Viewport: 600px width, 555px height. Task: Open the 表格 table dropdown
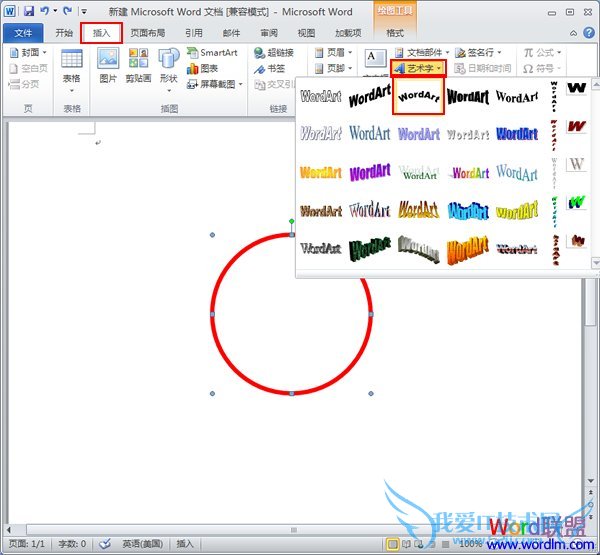72,71
